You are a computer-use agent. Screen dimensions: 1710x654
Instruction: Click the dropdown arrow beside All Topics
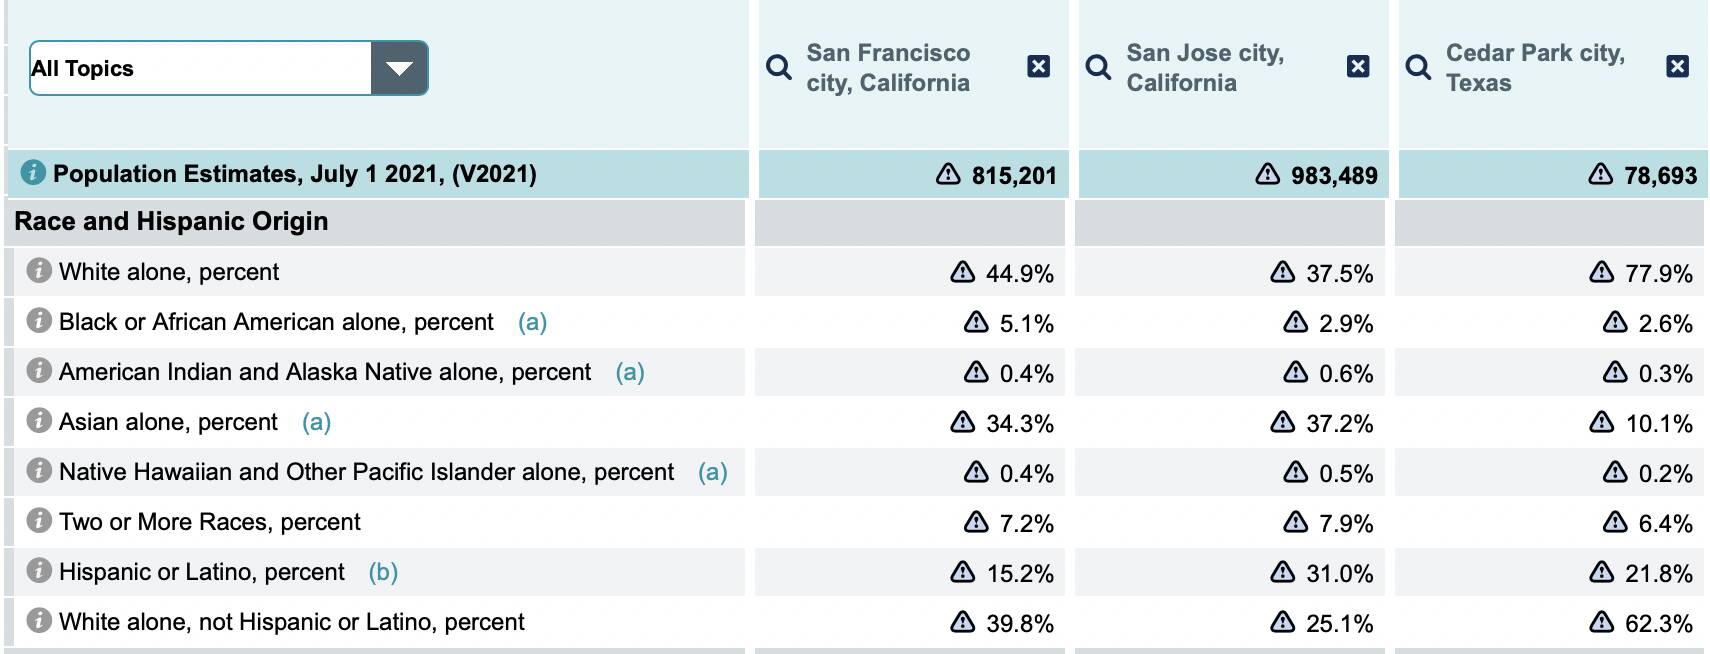click(x=399, y=68)
